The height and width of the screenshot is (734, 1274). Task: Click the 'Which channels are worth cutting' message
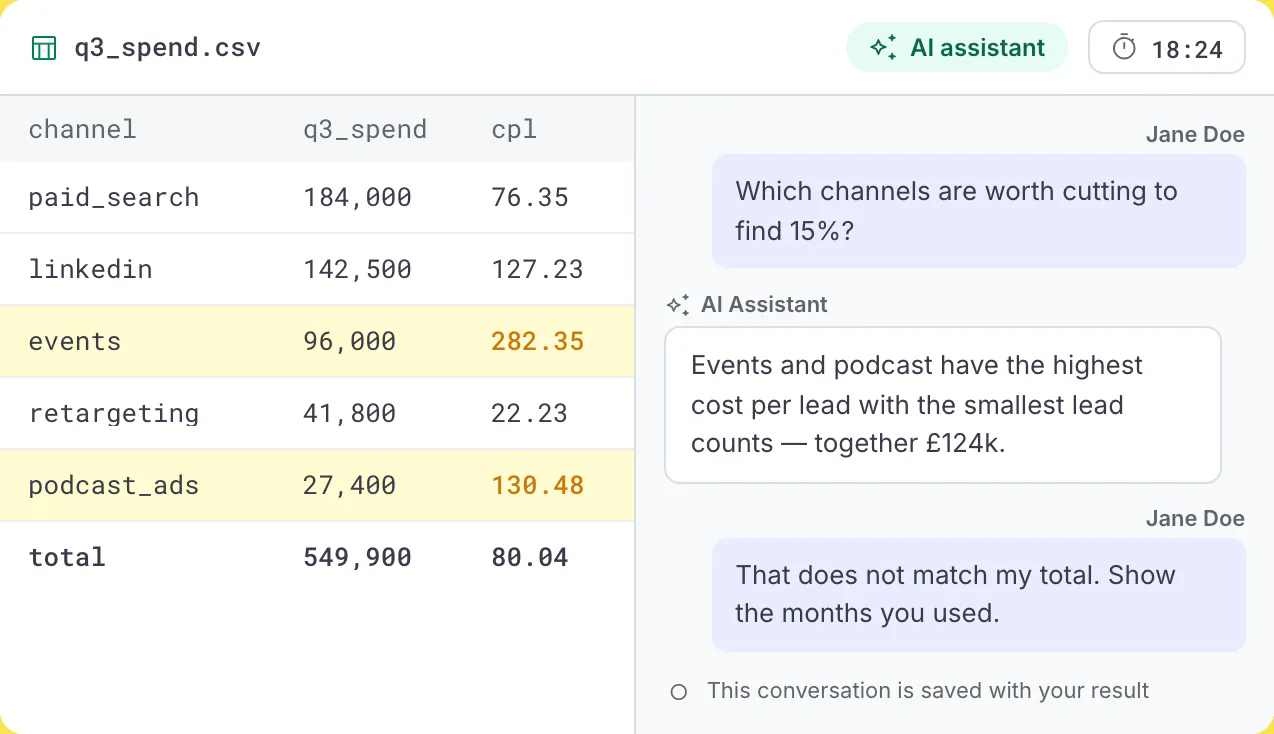(979, 211)
